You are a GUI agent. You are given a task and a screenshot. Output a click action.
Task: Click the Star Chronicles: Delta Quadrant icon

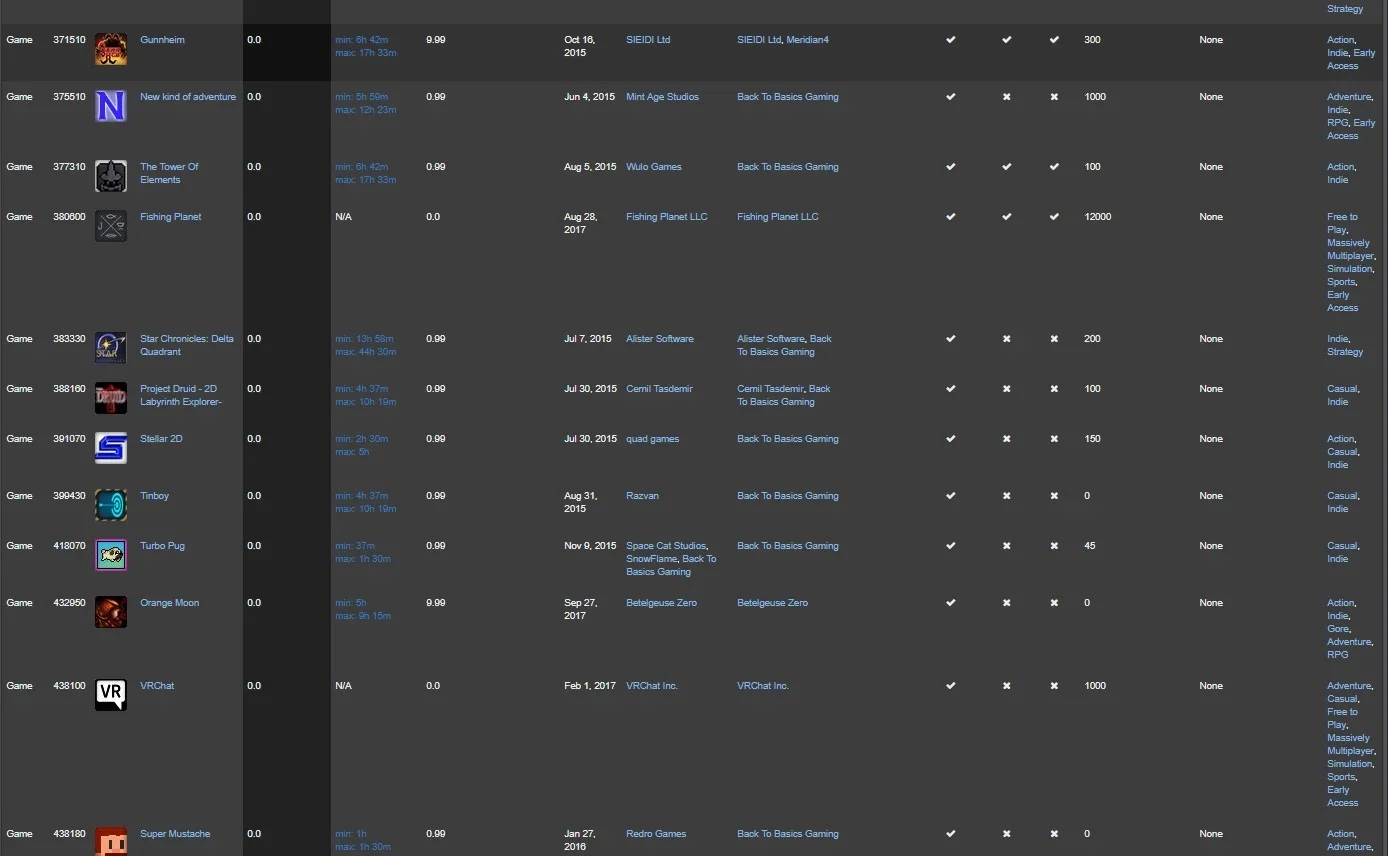click(x=111, y=348)
